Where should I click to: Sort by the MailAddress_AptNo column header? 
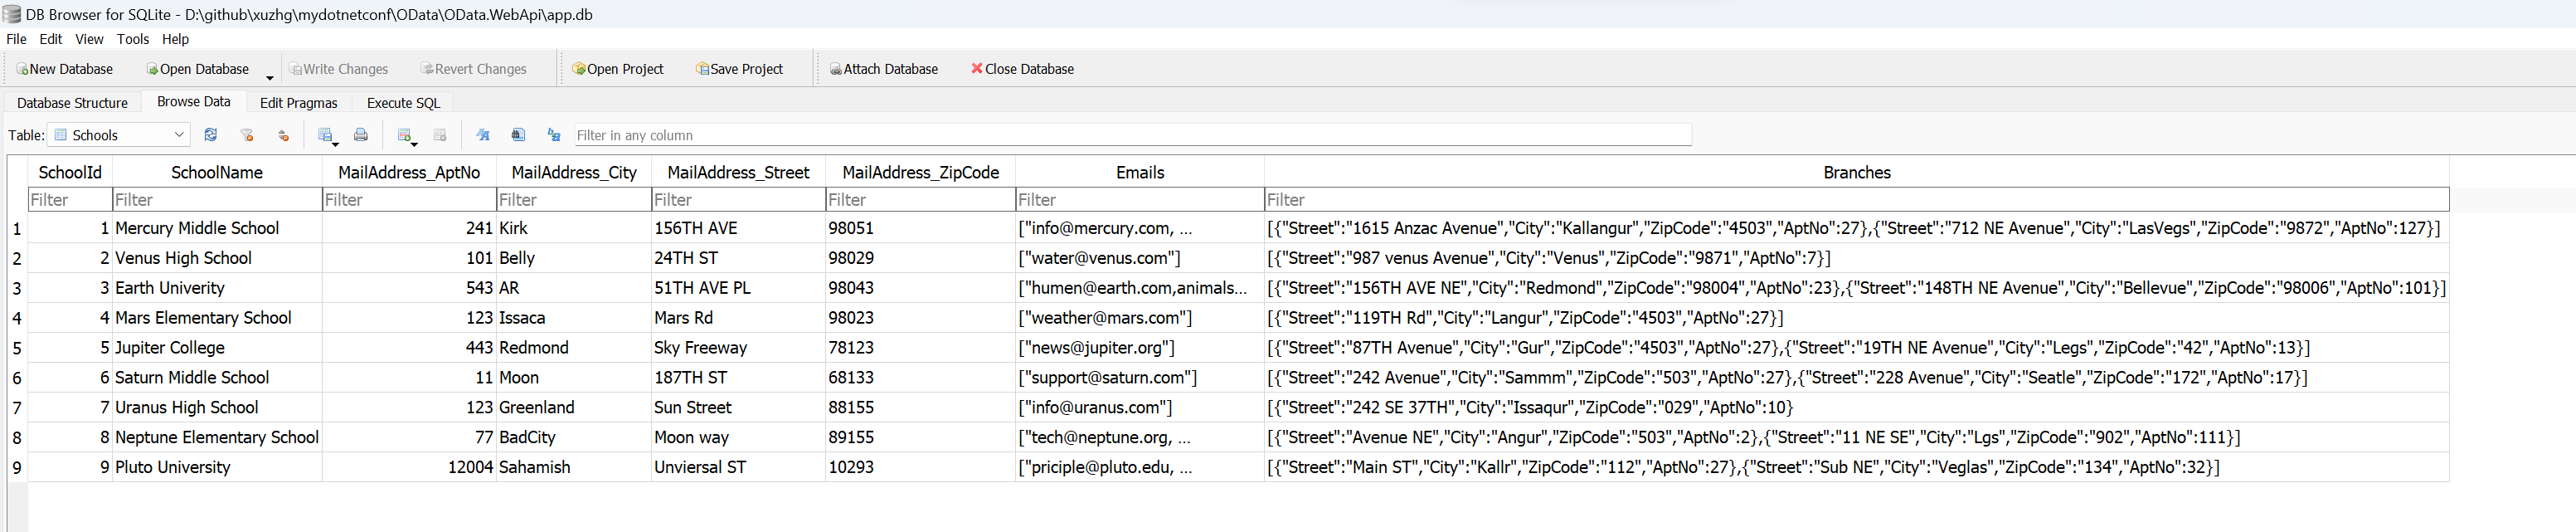coord(409,172)
